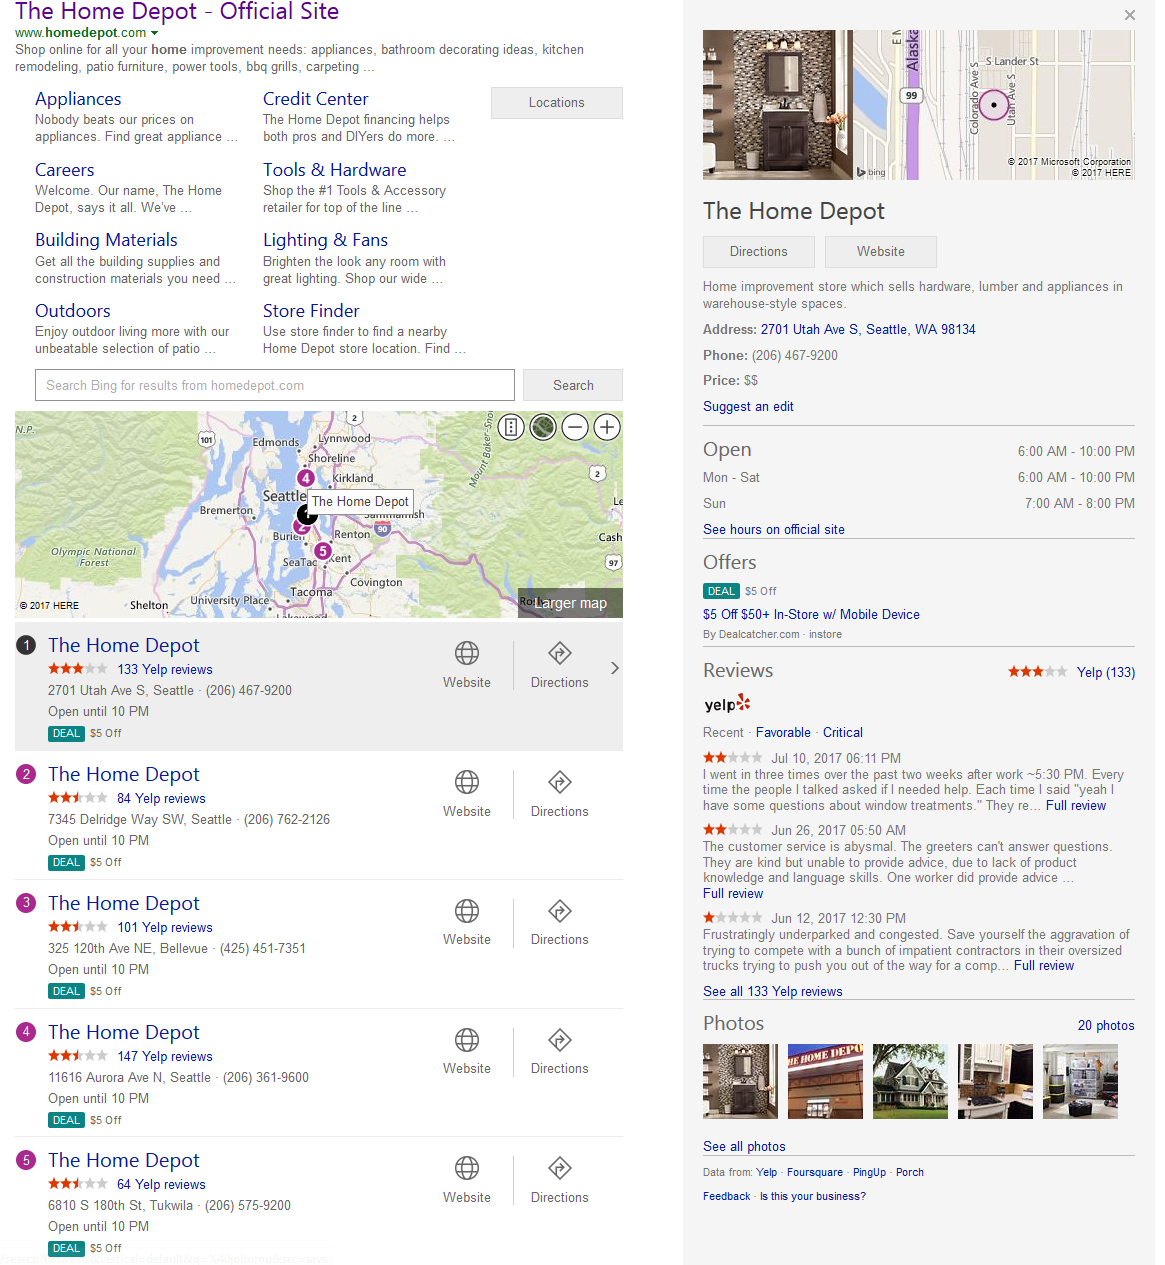Open Larger map overlay link
The image size is (1165, 1265).
tap(570, 603)
